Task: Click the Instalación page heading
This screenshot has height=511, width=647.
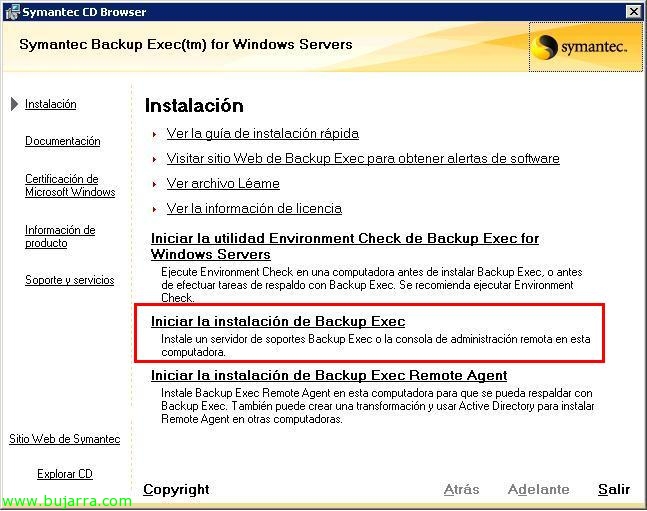Action: pos(194,106)
